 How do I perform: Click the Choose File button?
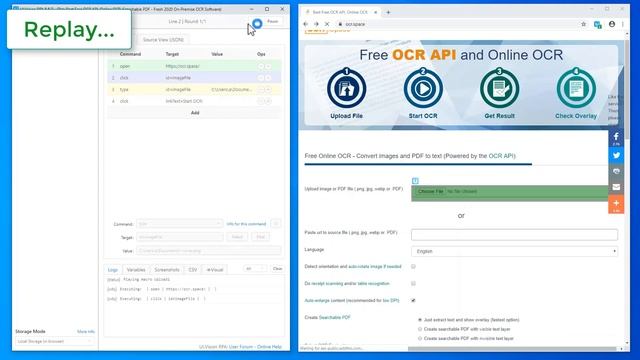[430, 191]
